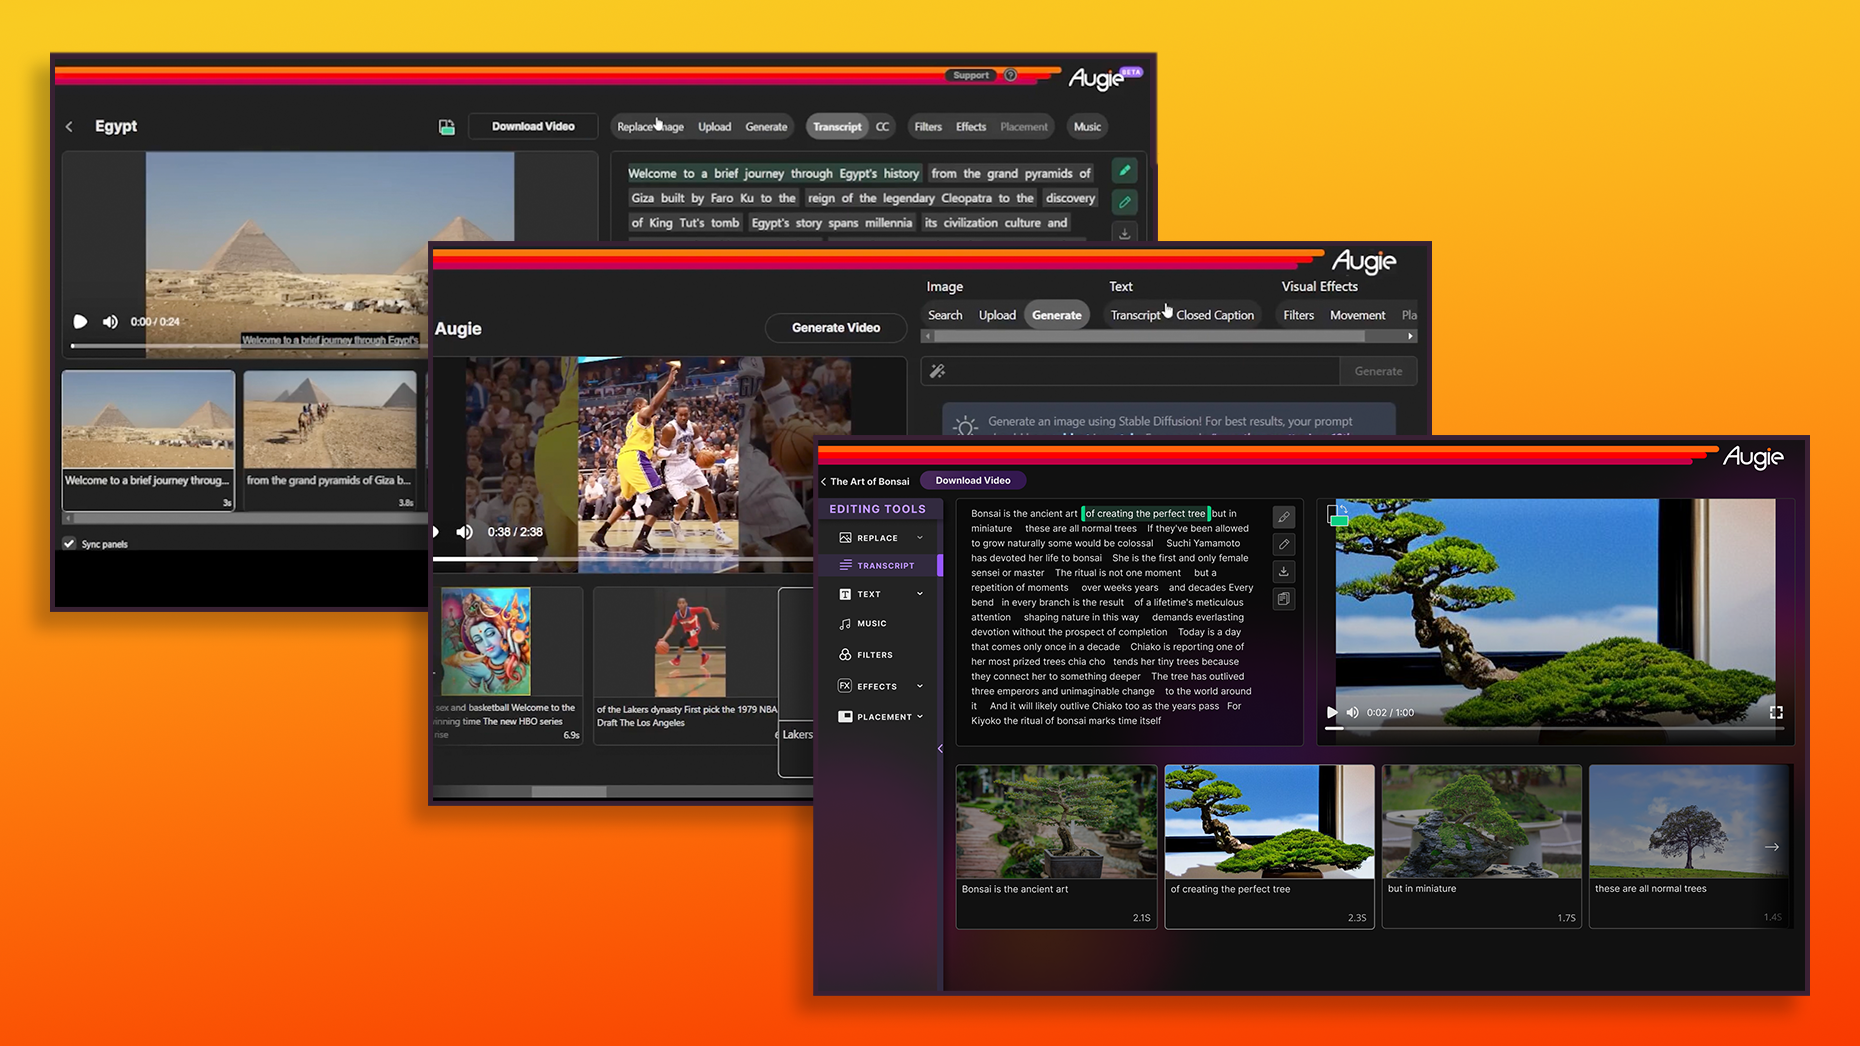Click the help question mark beside Support
The height and width of the screenshot is (1046, 1860).
1011,75
